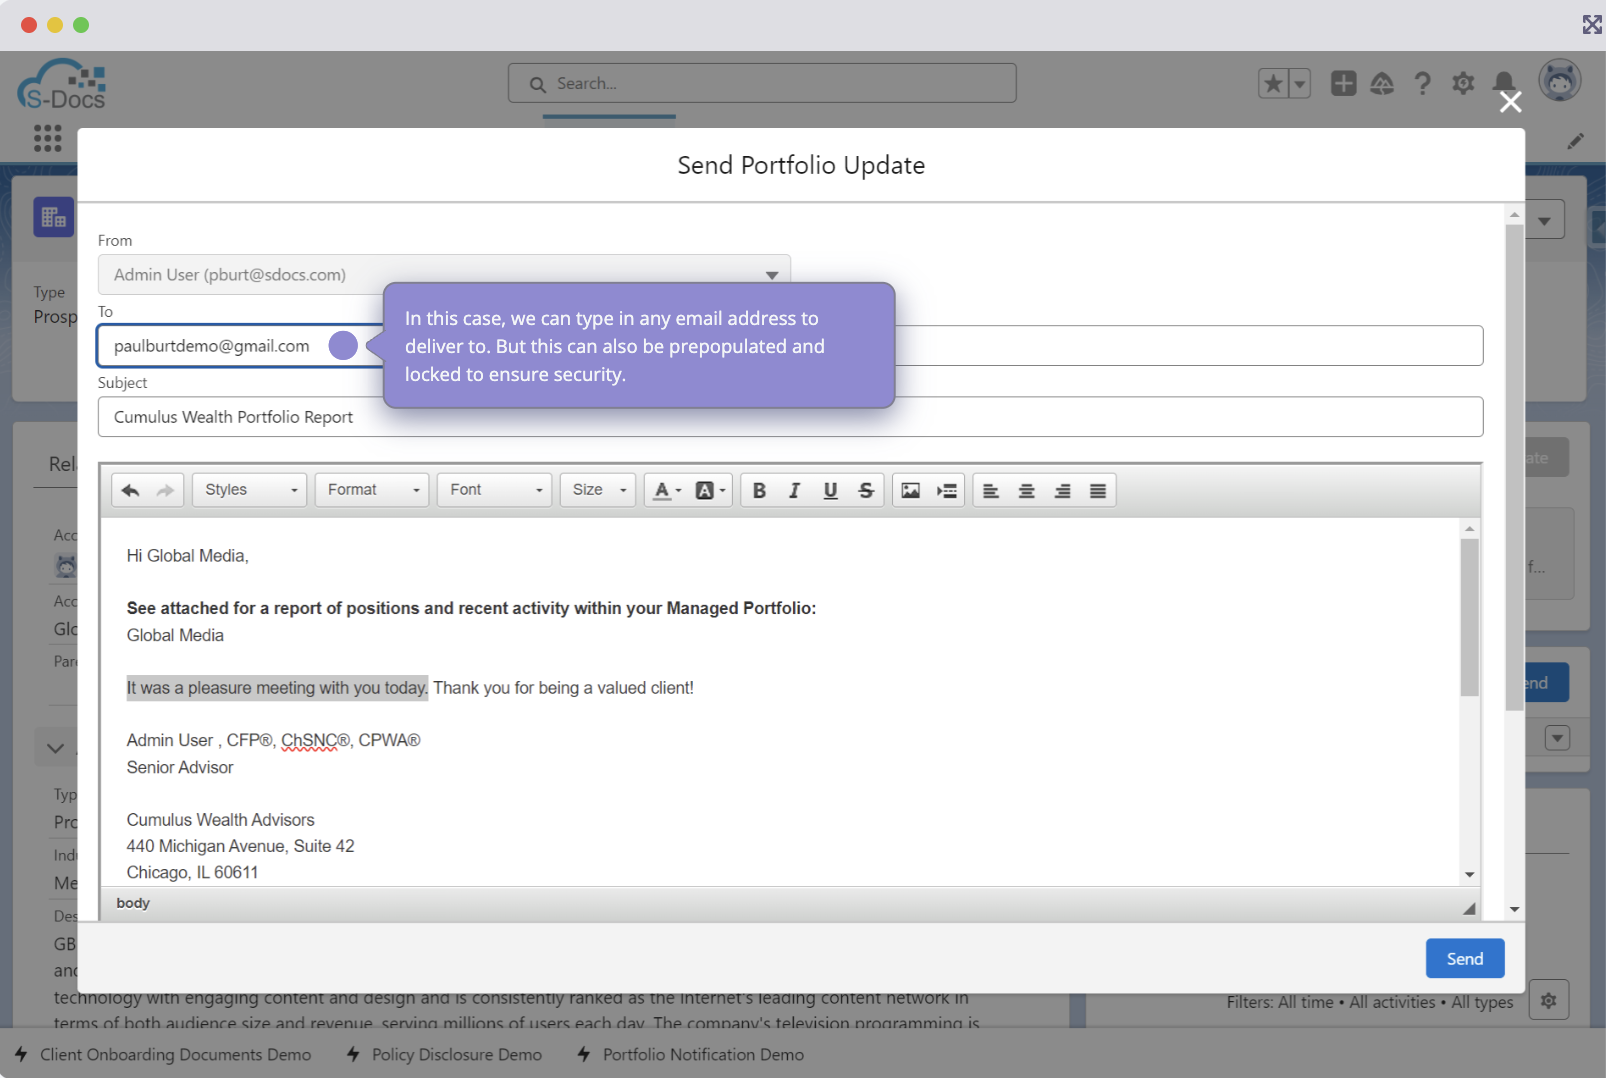Open the text color picker
This screenshot has width=1606, height=1078.
pos(667,490)
